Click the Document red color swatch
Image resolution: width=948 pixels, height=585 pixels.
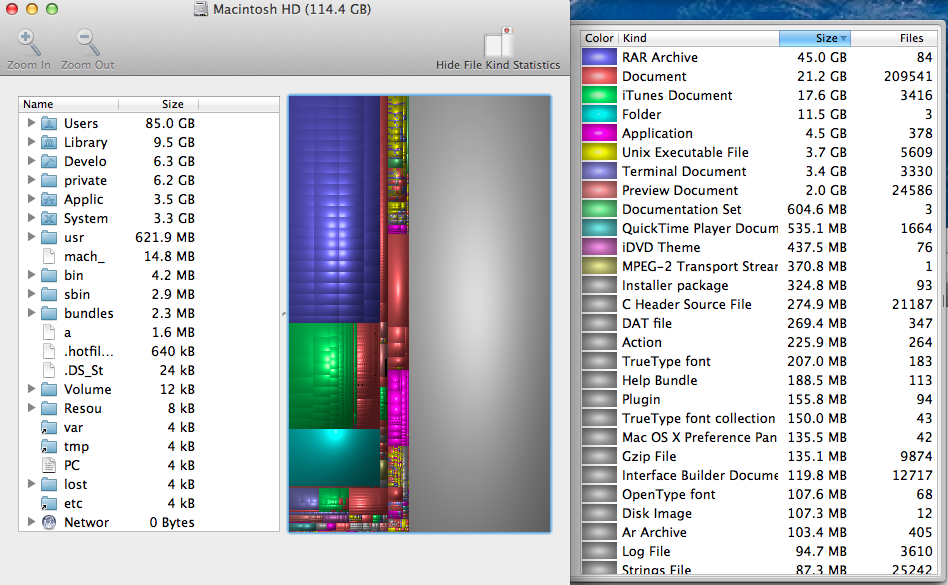coord(599,76)
